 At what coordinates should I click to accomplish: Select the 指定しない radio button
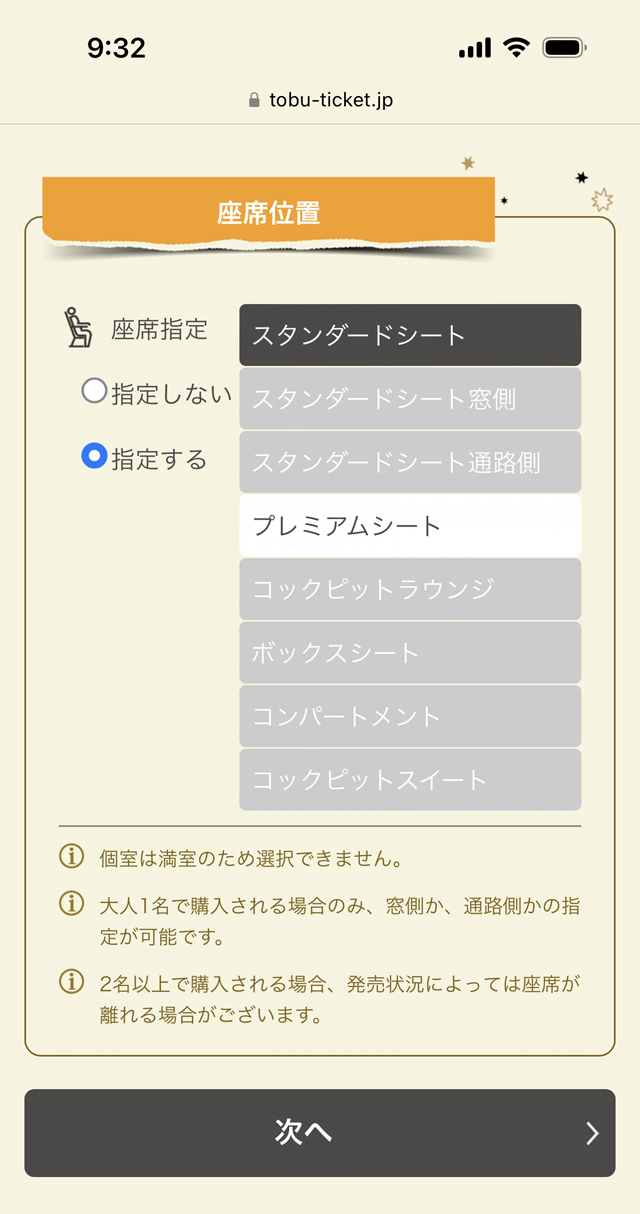94,391
